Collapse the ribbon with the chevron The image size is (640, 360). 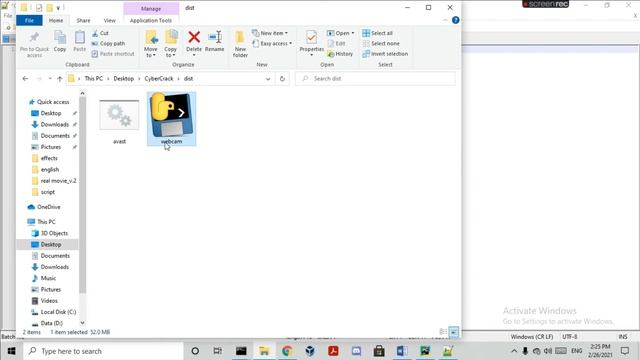(445, 20)
